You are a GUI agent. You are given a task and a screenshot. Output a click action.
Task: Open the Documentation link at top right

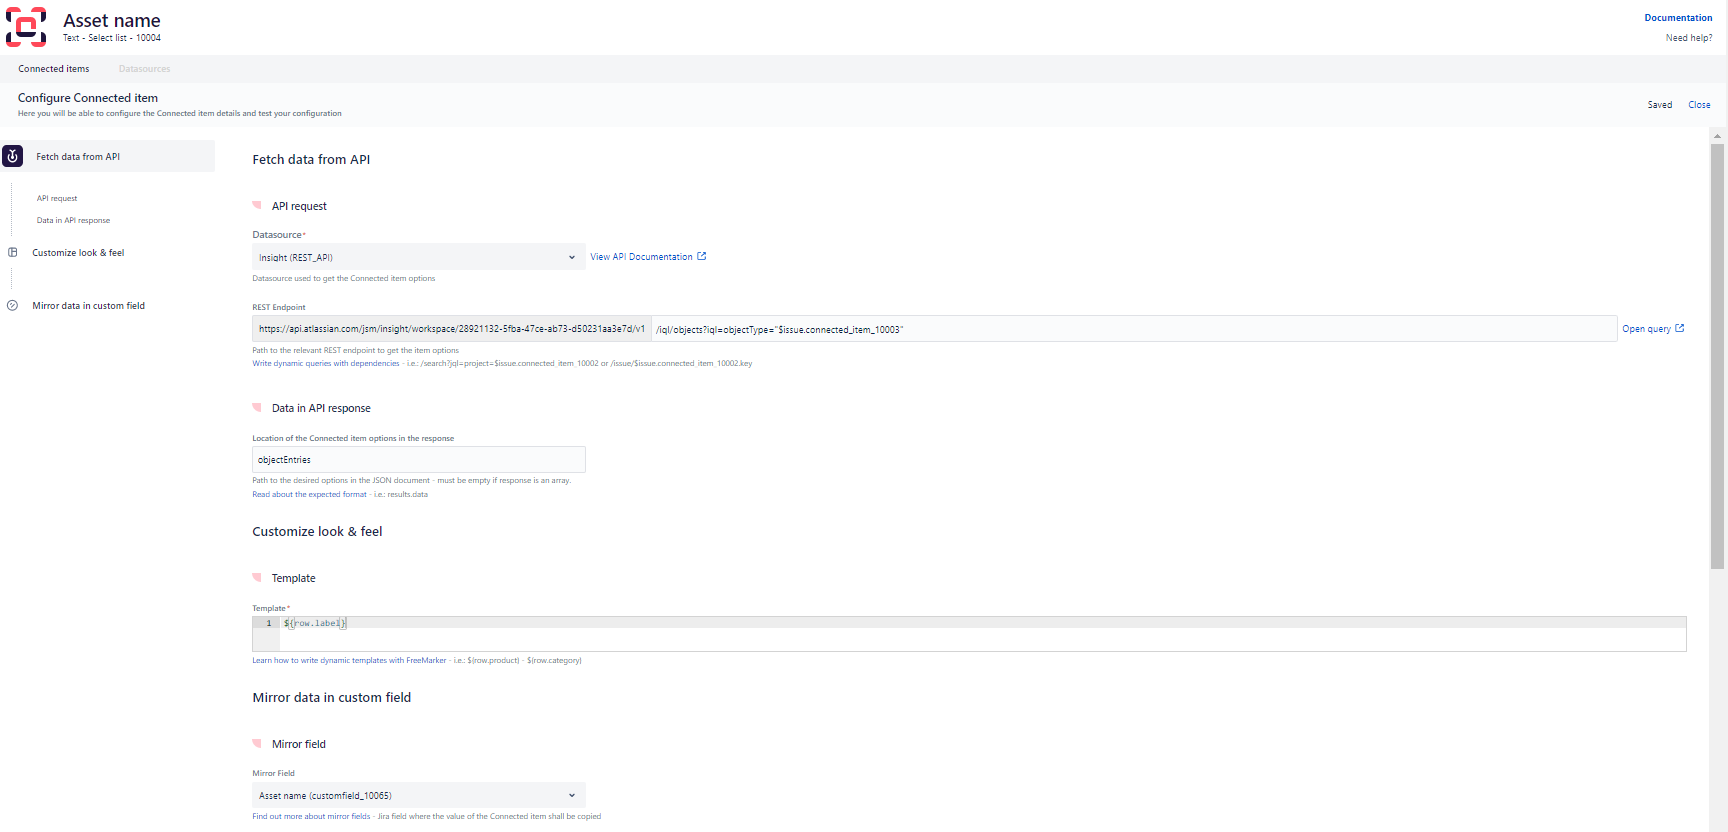click(1678, 18)
